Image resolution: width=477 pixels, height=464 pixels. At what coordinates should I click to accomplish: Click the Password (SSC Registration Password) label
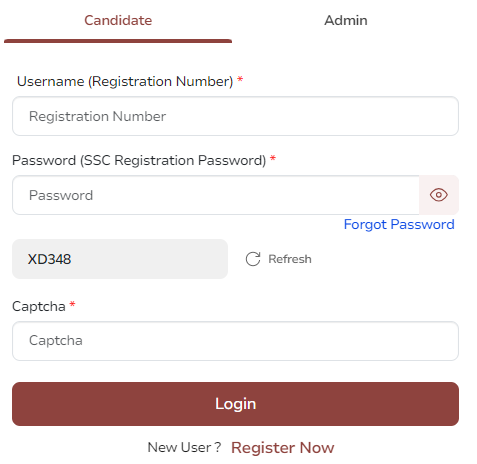[x=139, y=160]
